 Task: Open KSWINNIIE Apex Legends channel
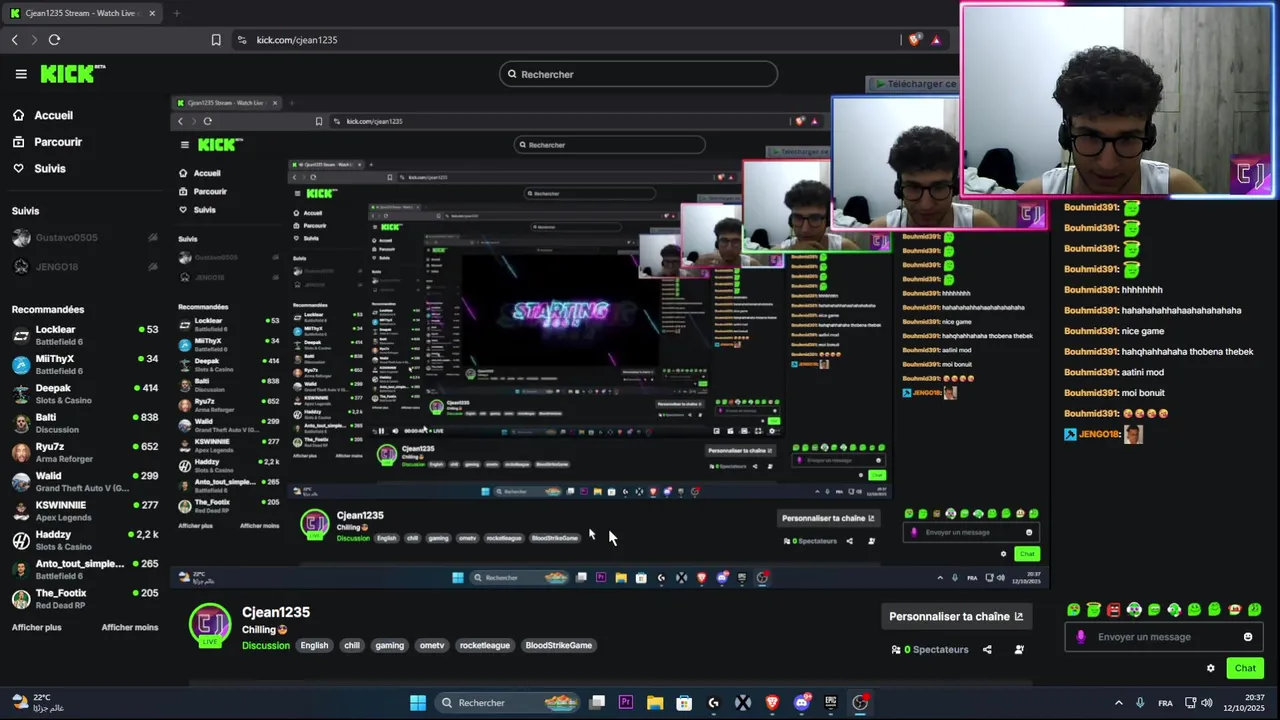[x=85, y=511]
